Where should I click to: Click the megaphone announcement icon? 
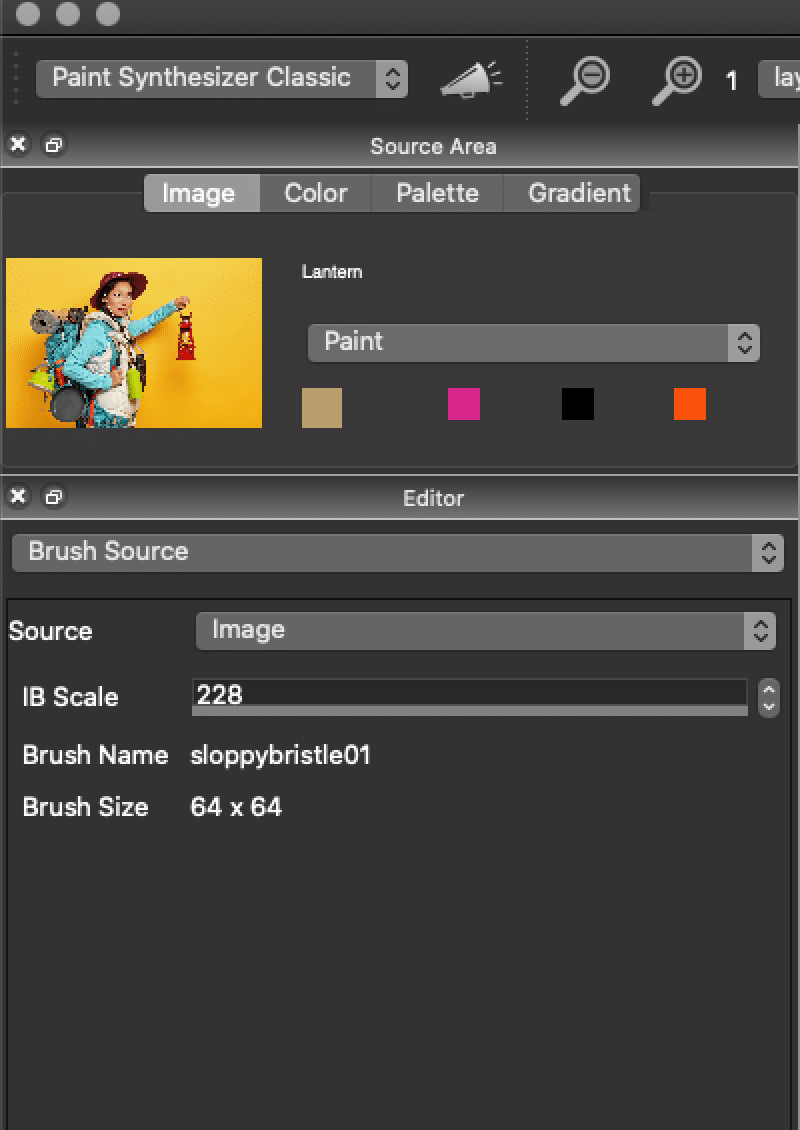[x=471, y=79]
